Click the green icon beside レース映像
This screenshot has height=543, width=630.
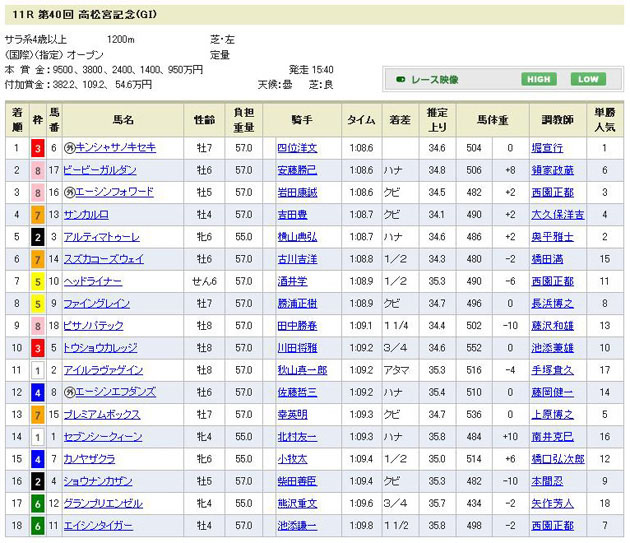(x=401, y=79)
